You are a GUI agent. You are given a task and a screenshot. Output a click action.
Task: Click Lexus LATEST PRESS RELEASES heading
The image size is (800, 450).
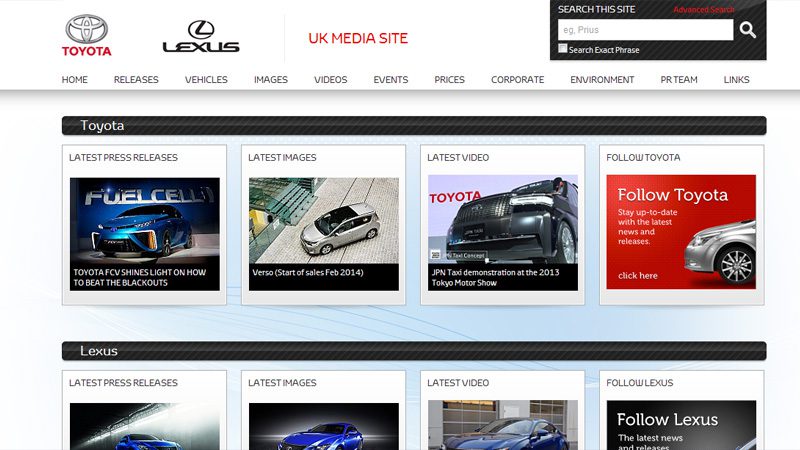123,383
